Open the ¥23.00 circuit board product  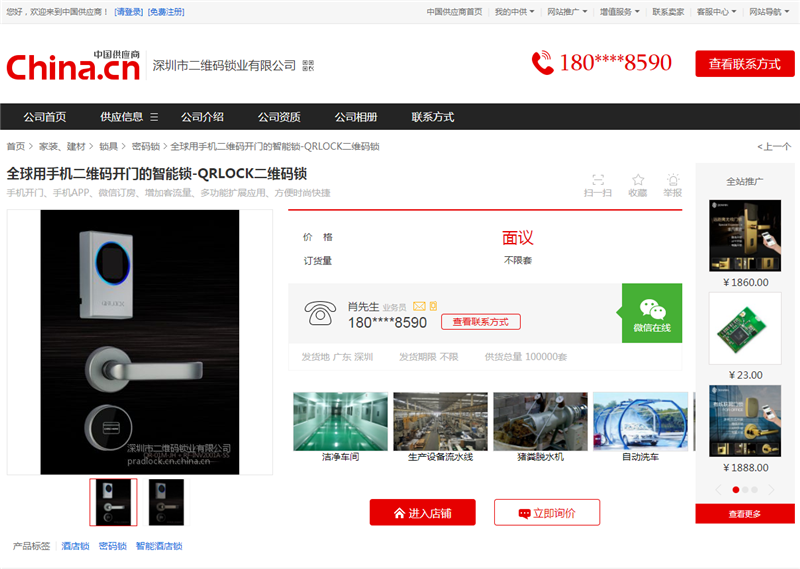[745, 328]
